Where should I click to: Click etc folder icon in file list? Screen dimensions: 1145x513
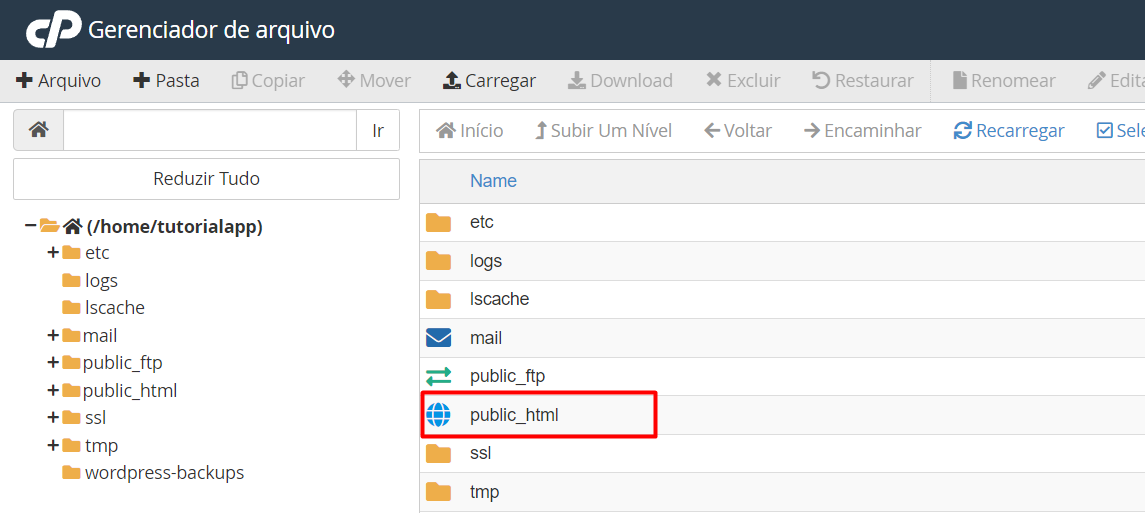click(438, 223)
